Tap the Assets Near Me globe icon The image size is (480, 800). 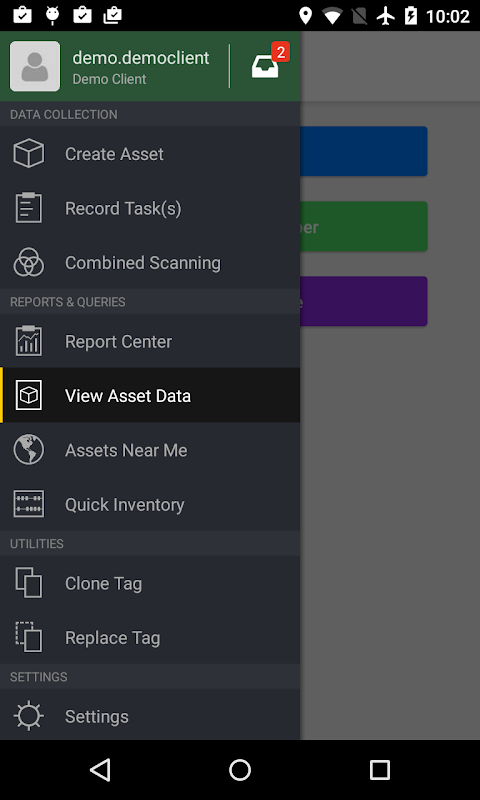coord(29,449)
